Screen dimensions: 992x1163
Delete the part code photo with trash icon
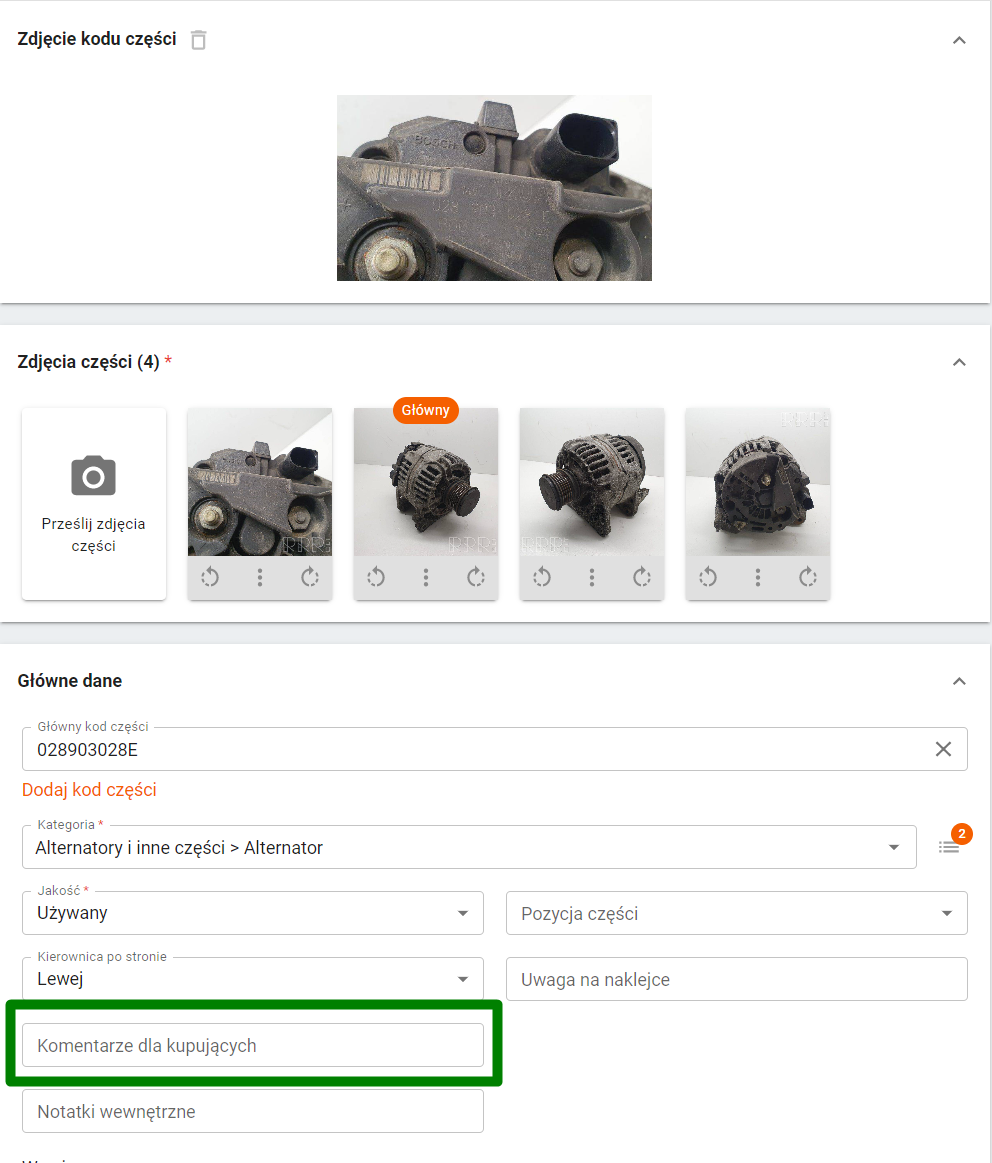pyautogui.click(x=199, y=40)
